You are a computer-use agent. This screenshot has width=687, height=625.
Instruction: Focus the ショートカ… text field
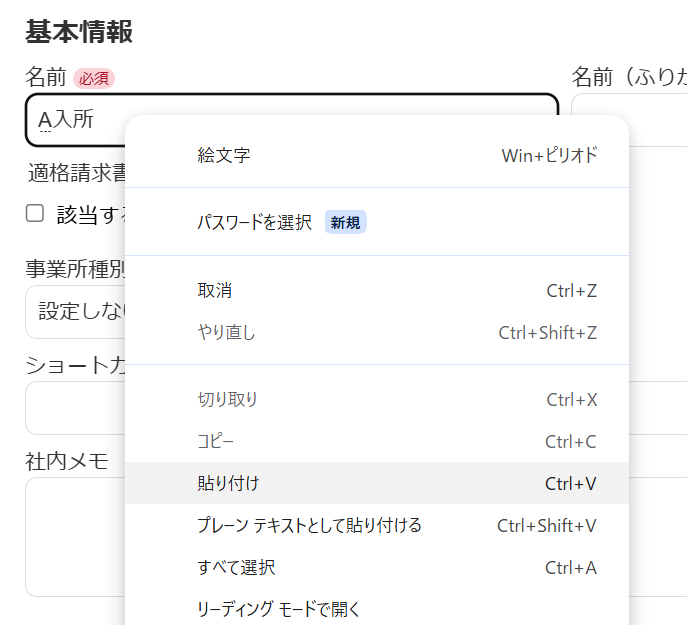pos(75,408)
